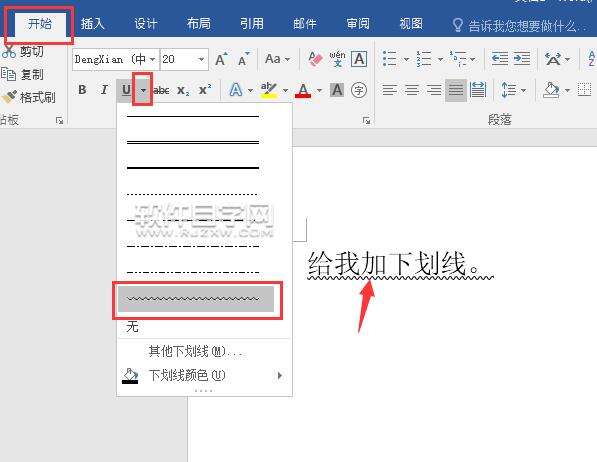Open the text effects dropdown arrow

tap(250, 91)
